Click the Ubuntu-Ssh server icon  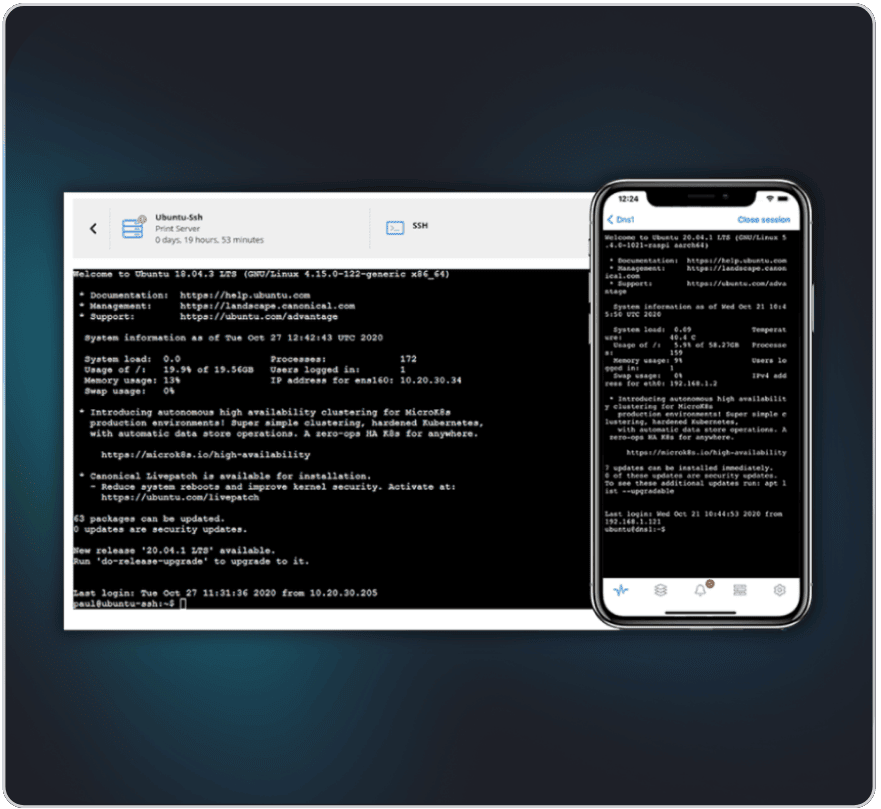(133, 226)
